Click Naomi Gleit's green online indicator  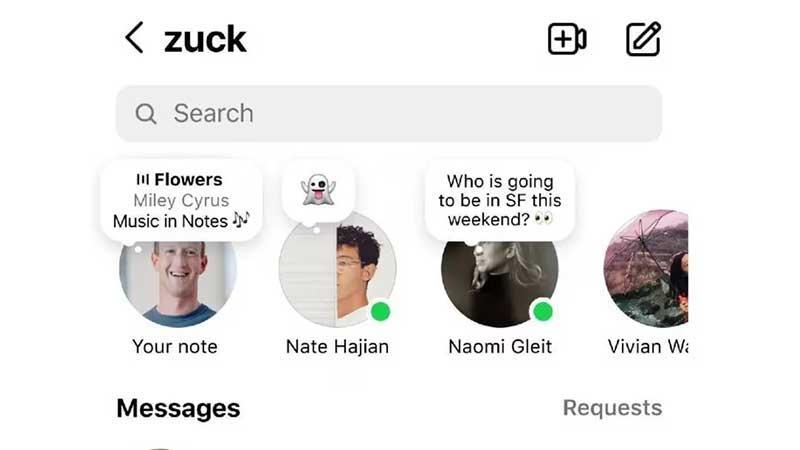tap(543, 312)
